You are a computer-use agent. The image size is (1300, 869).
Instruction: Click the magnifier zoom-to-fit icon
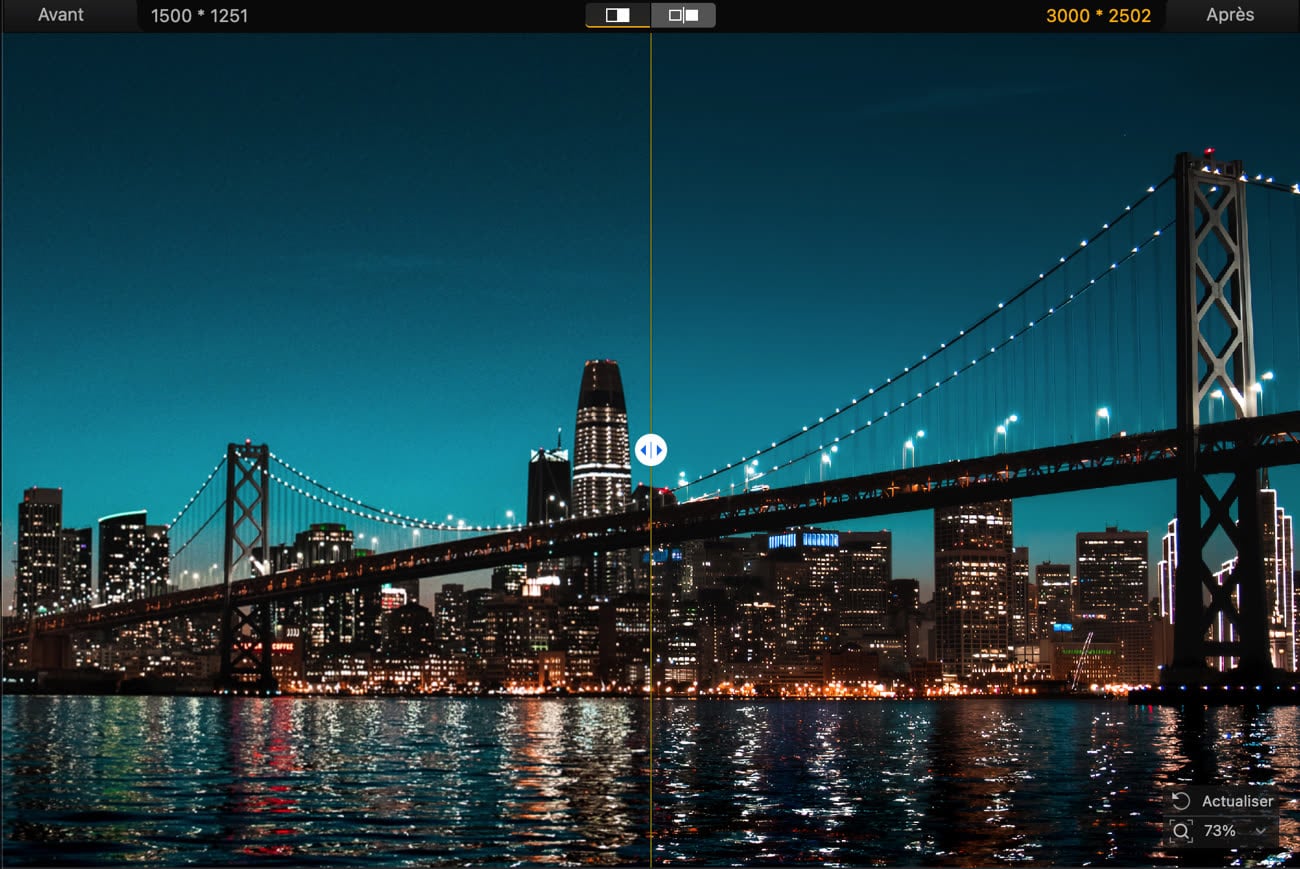[x=1182, y=831]
